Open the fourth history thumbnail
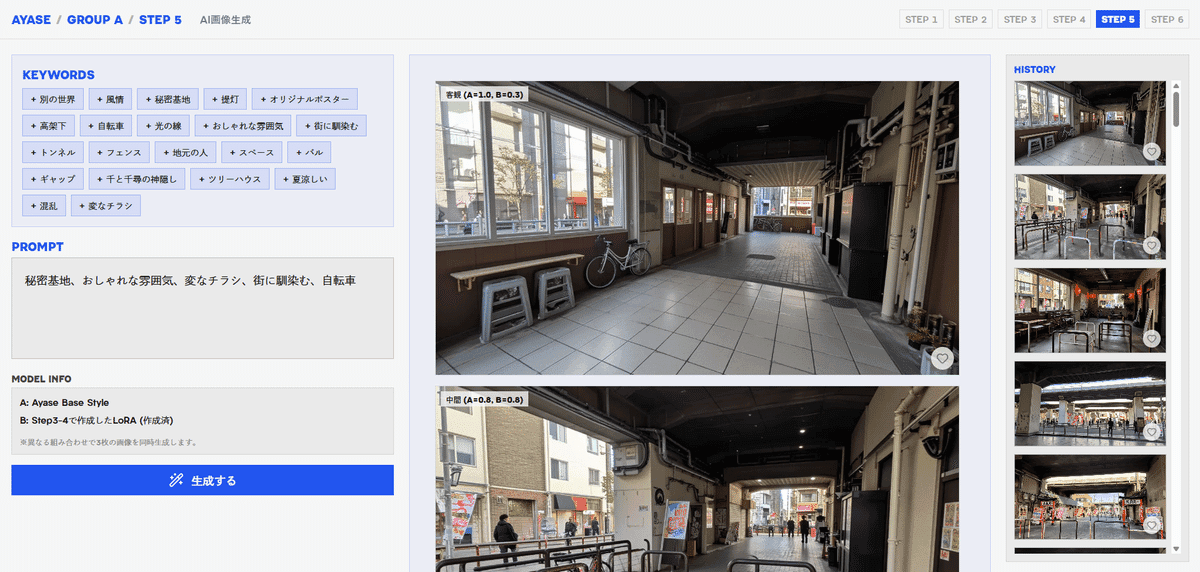 (1090, 403)
